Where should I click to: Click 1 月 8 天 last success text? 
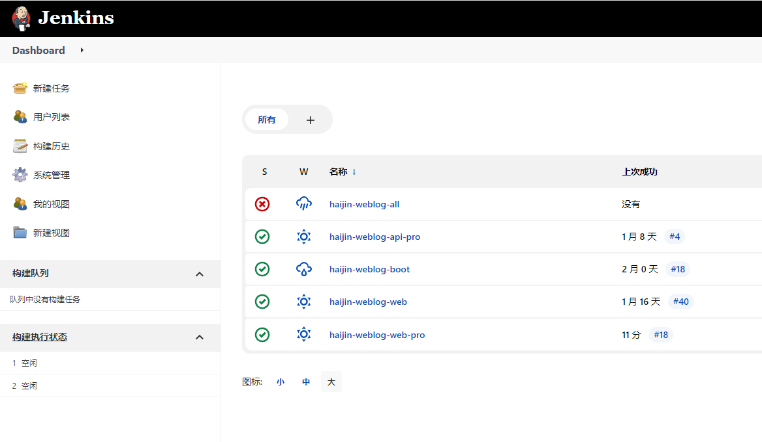[639, 237]
